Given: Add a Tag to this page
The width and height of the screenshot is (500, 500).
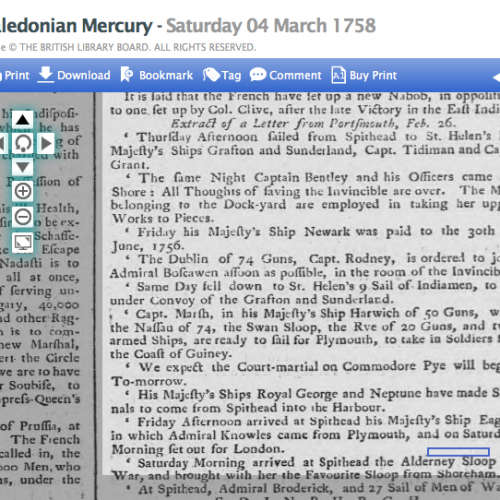Looking at the screenshot, I should (x=222, y=75).
